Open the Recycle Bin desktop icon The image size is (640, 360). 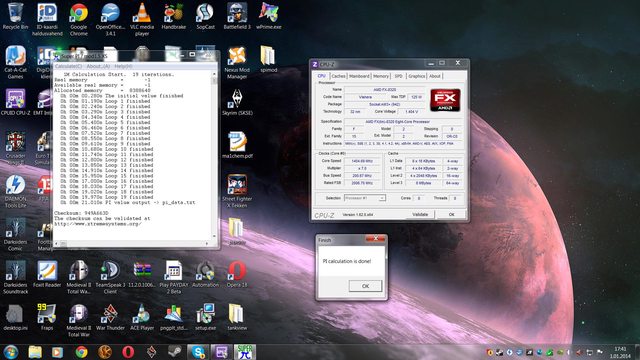(x=16, y=16)
